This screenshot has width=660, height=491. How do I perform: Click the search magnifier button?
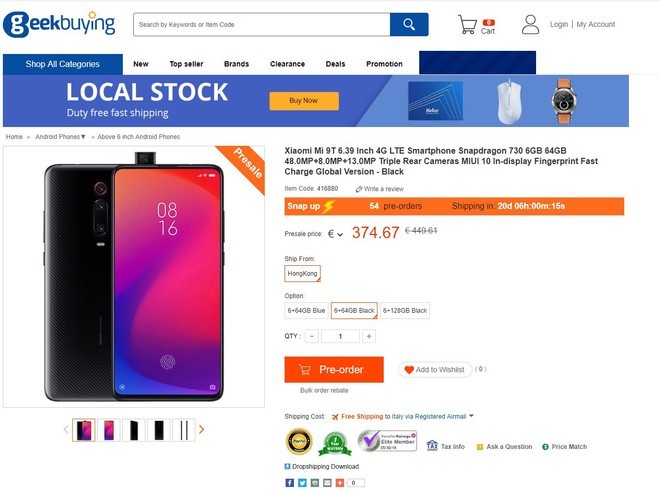pos(409,24)
